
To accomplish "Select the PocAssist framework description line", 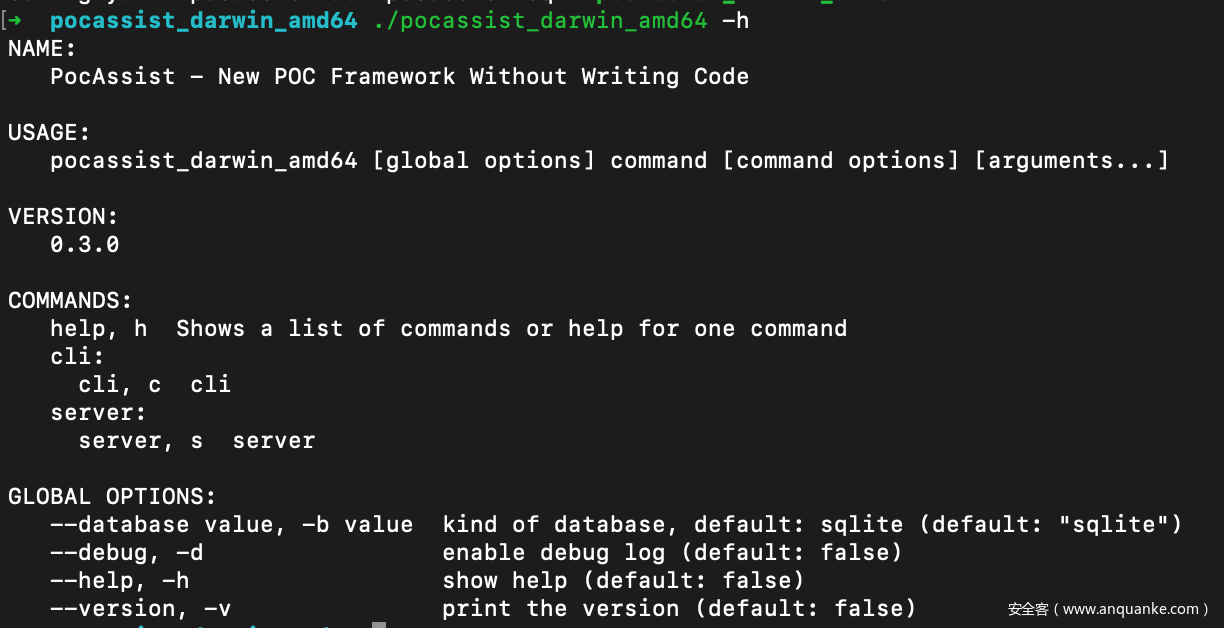I will coord(399,76).
